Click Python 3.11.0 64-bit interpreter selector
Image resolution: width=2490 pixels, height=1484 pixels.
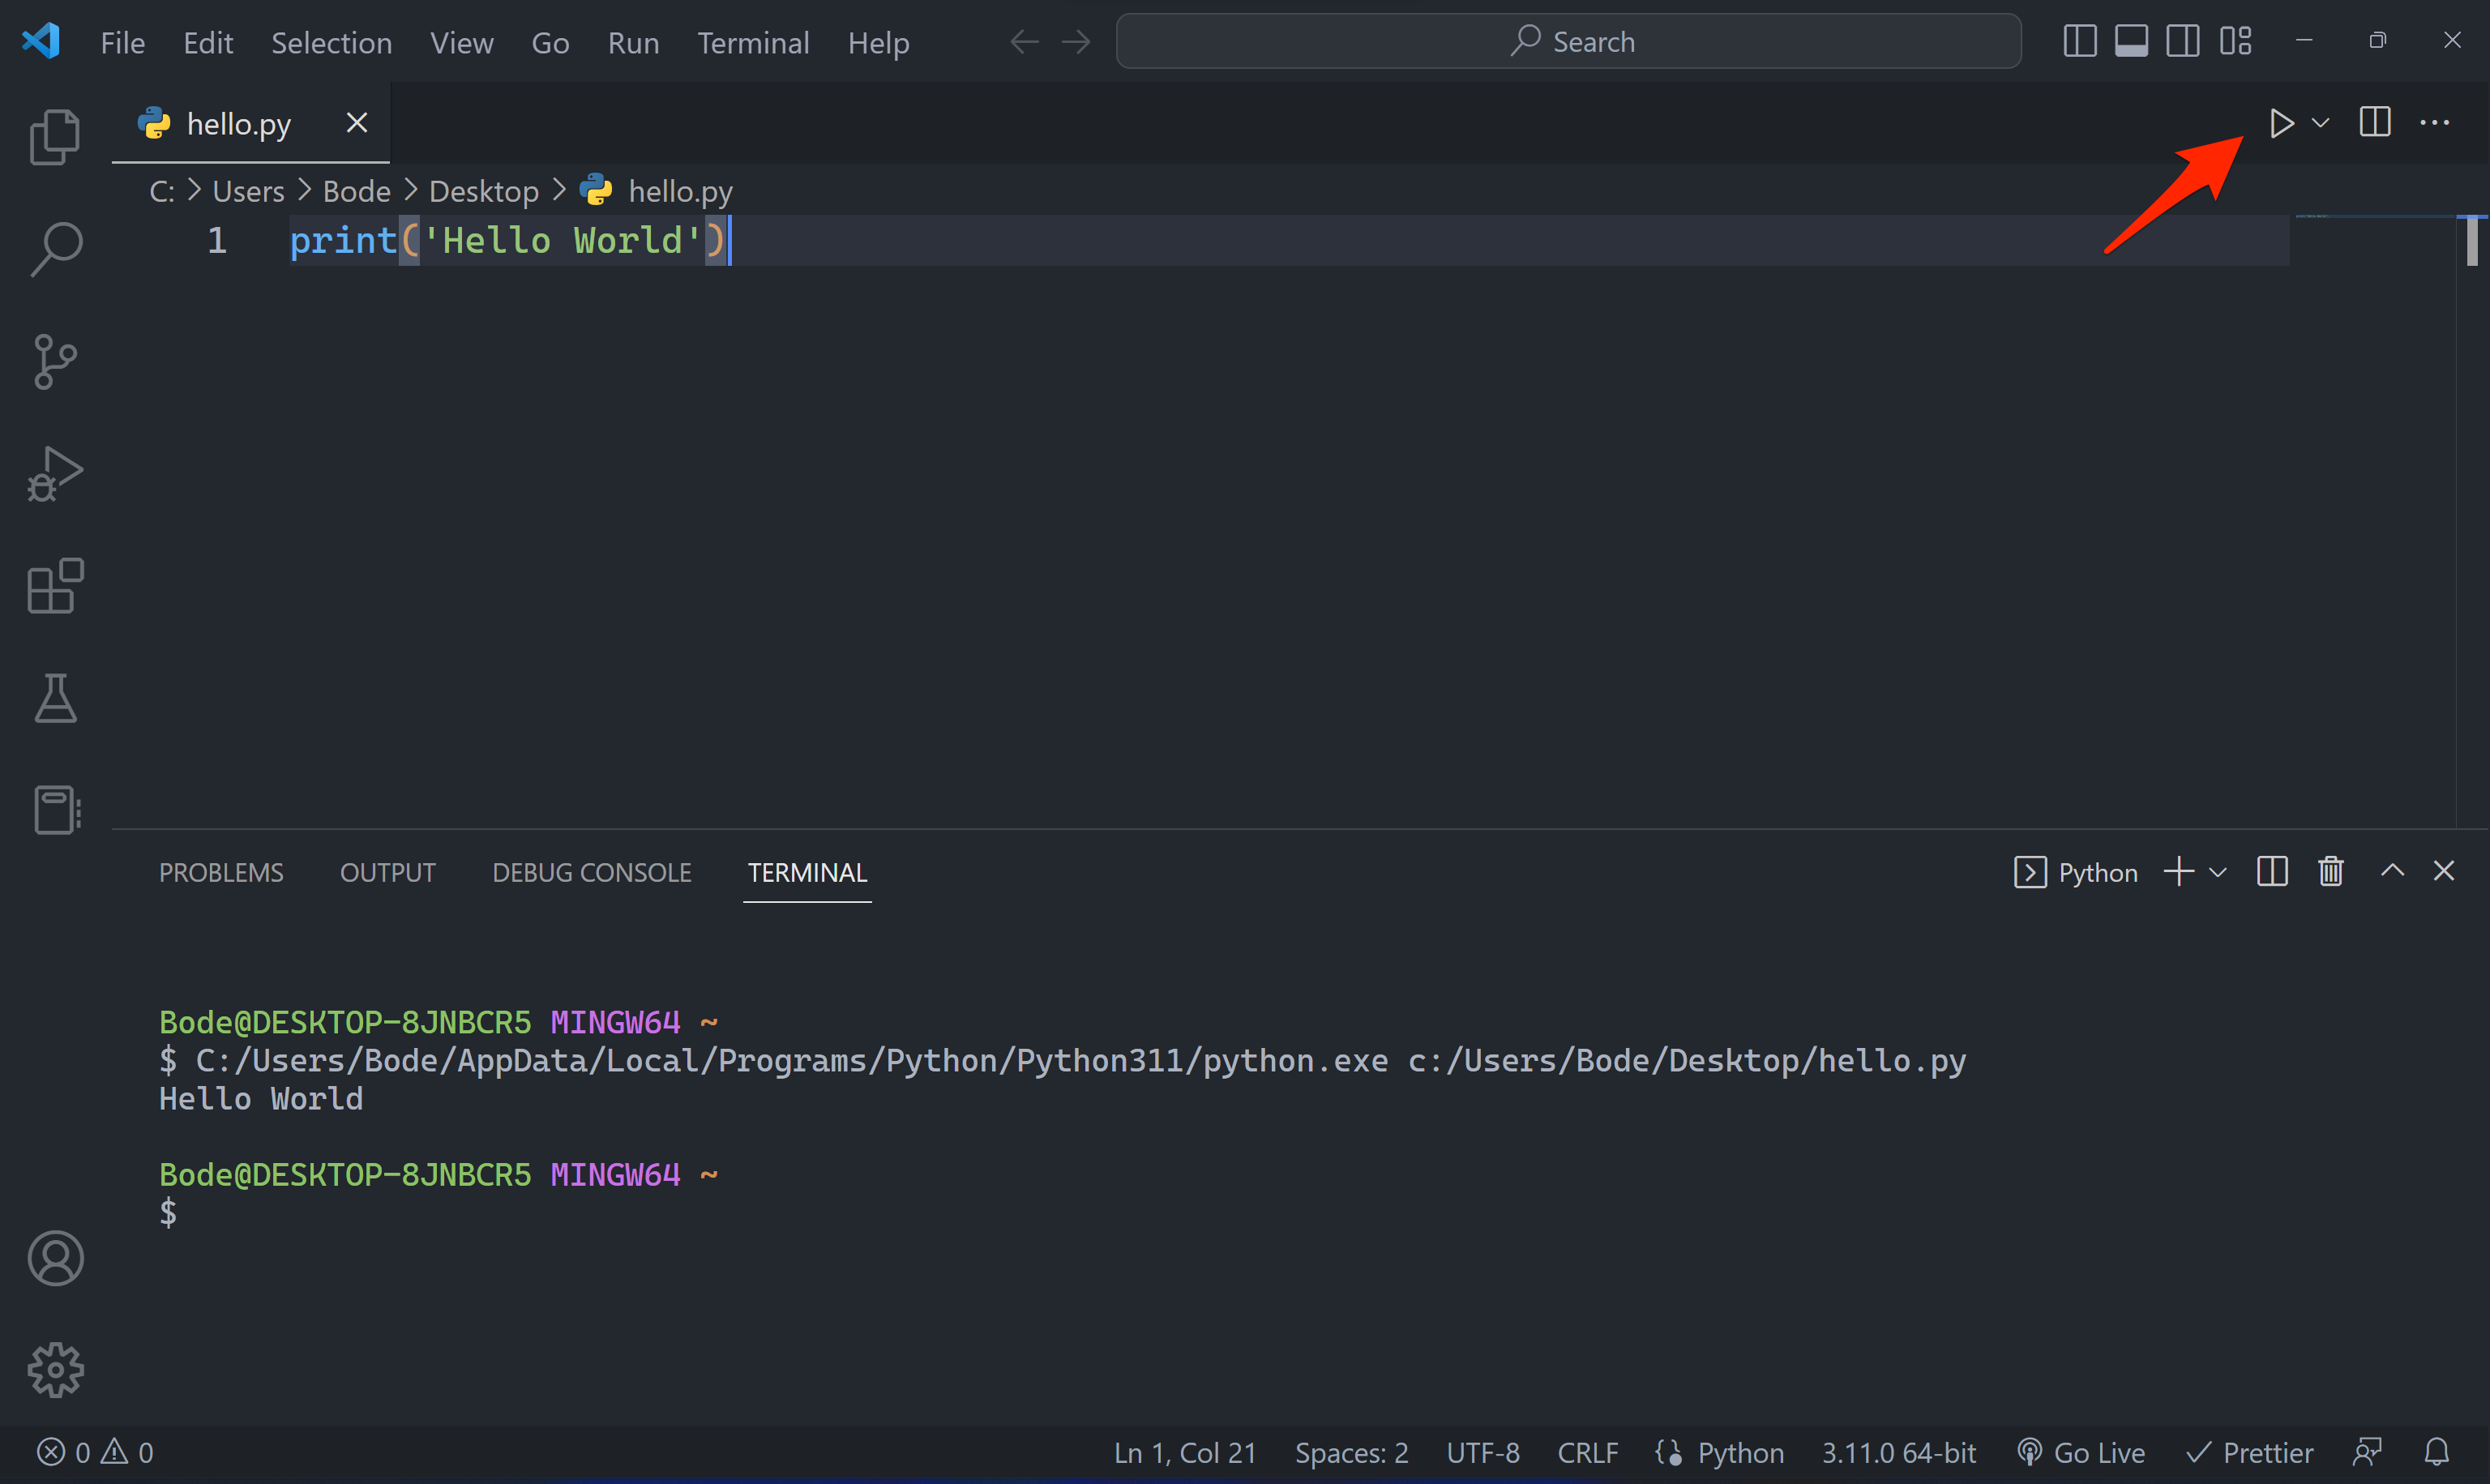tap(1898, 1452)
